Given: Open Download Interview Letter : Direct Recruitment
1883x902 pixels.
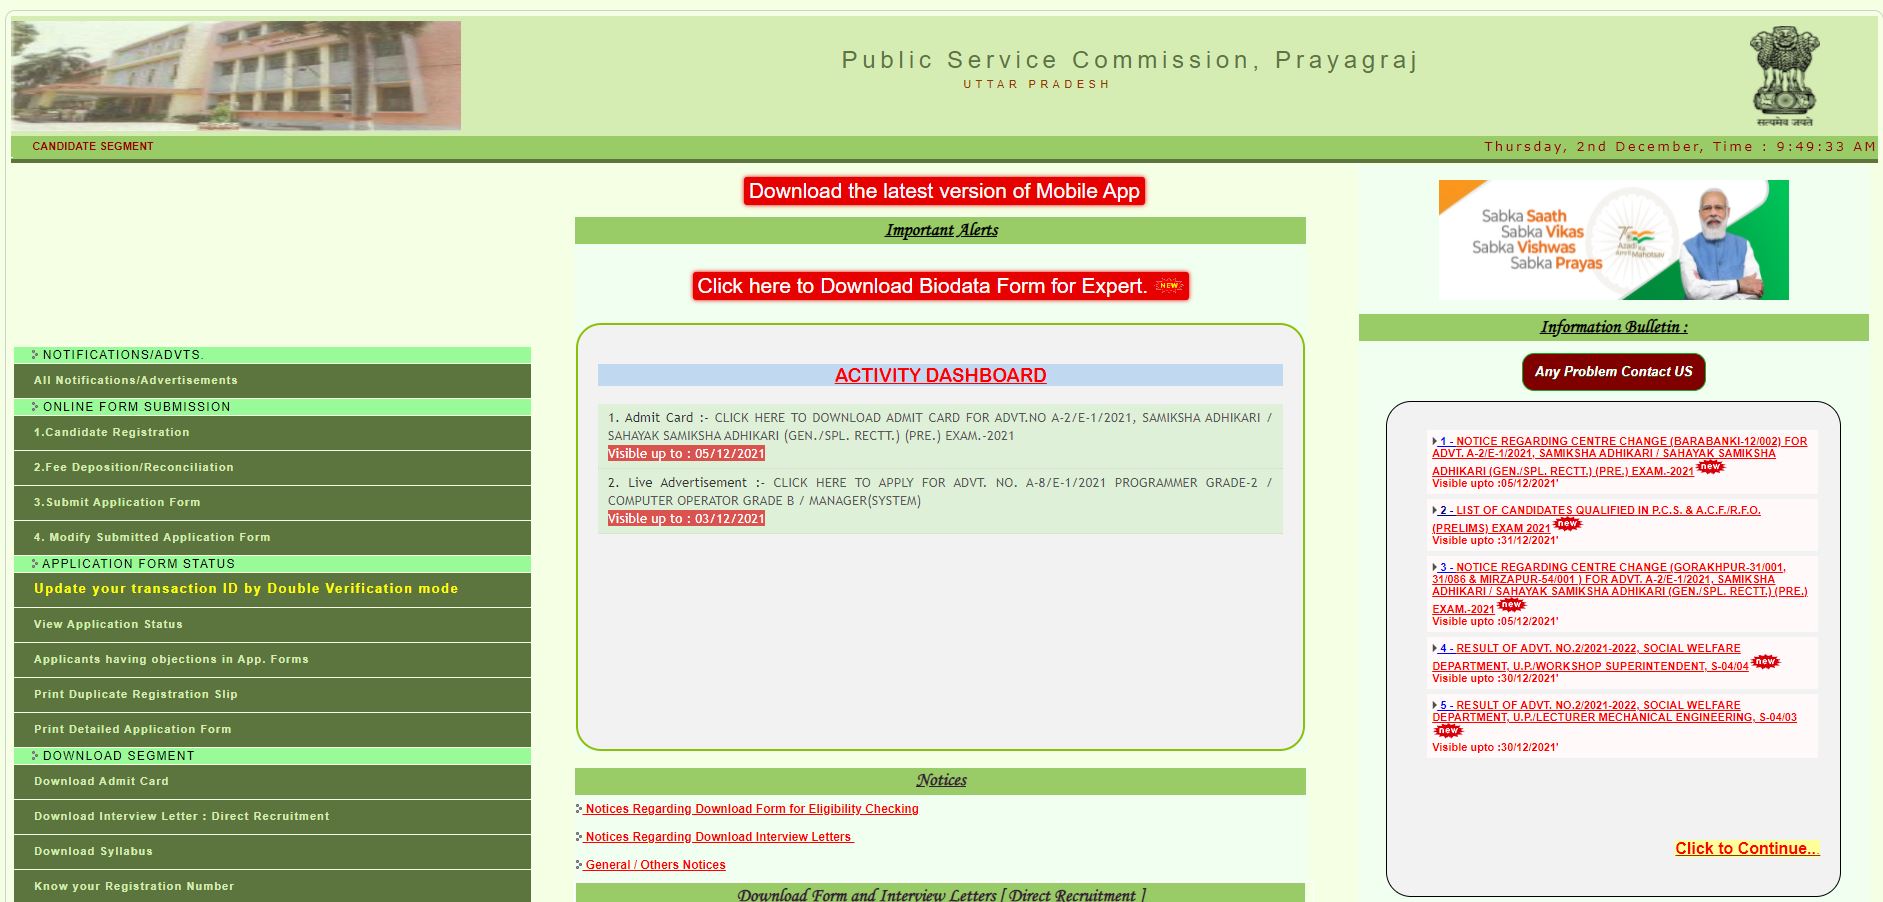Looking at the screenshot, I should [x=272, y=817].
